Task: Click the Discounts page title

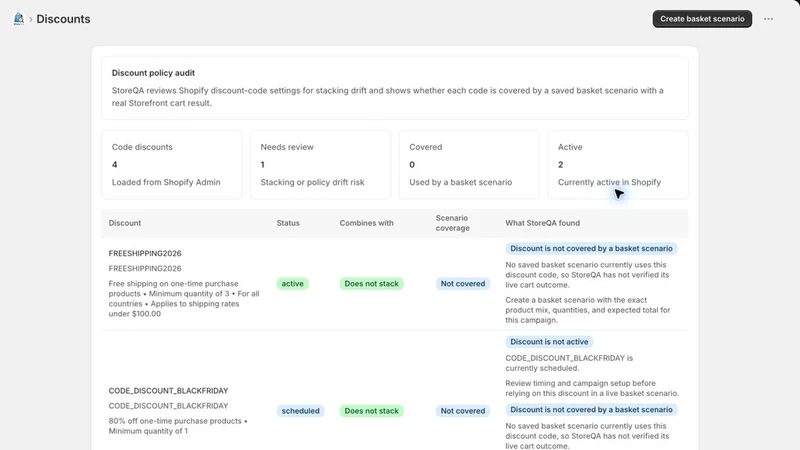Action: click(x=63, y=19)
